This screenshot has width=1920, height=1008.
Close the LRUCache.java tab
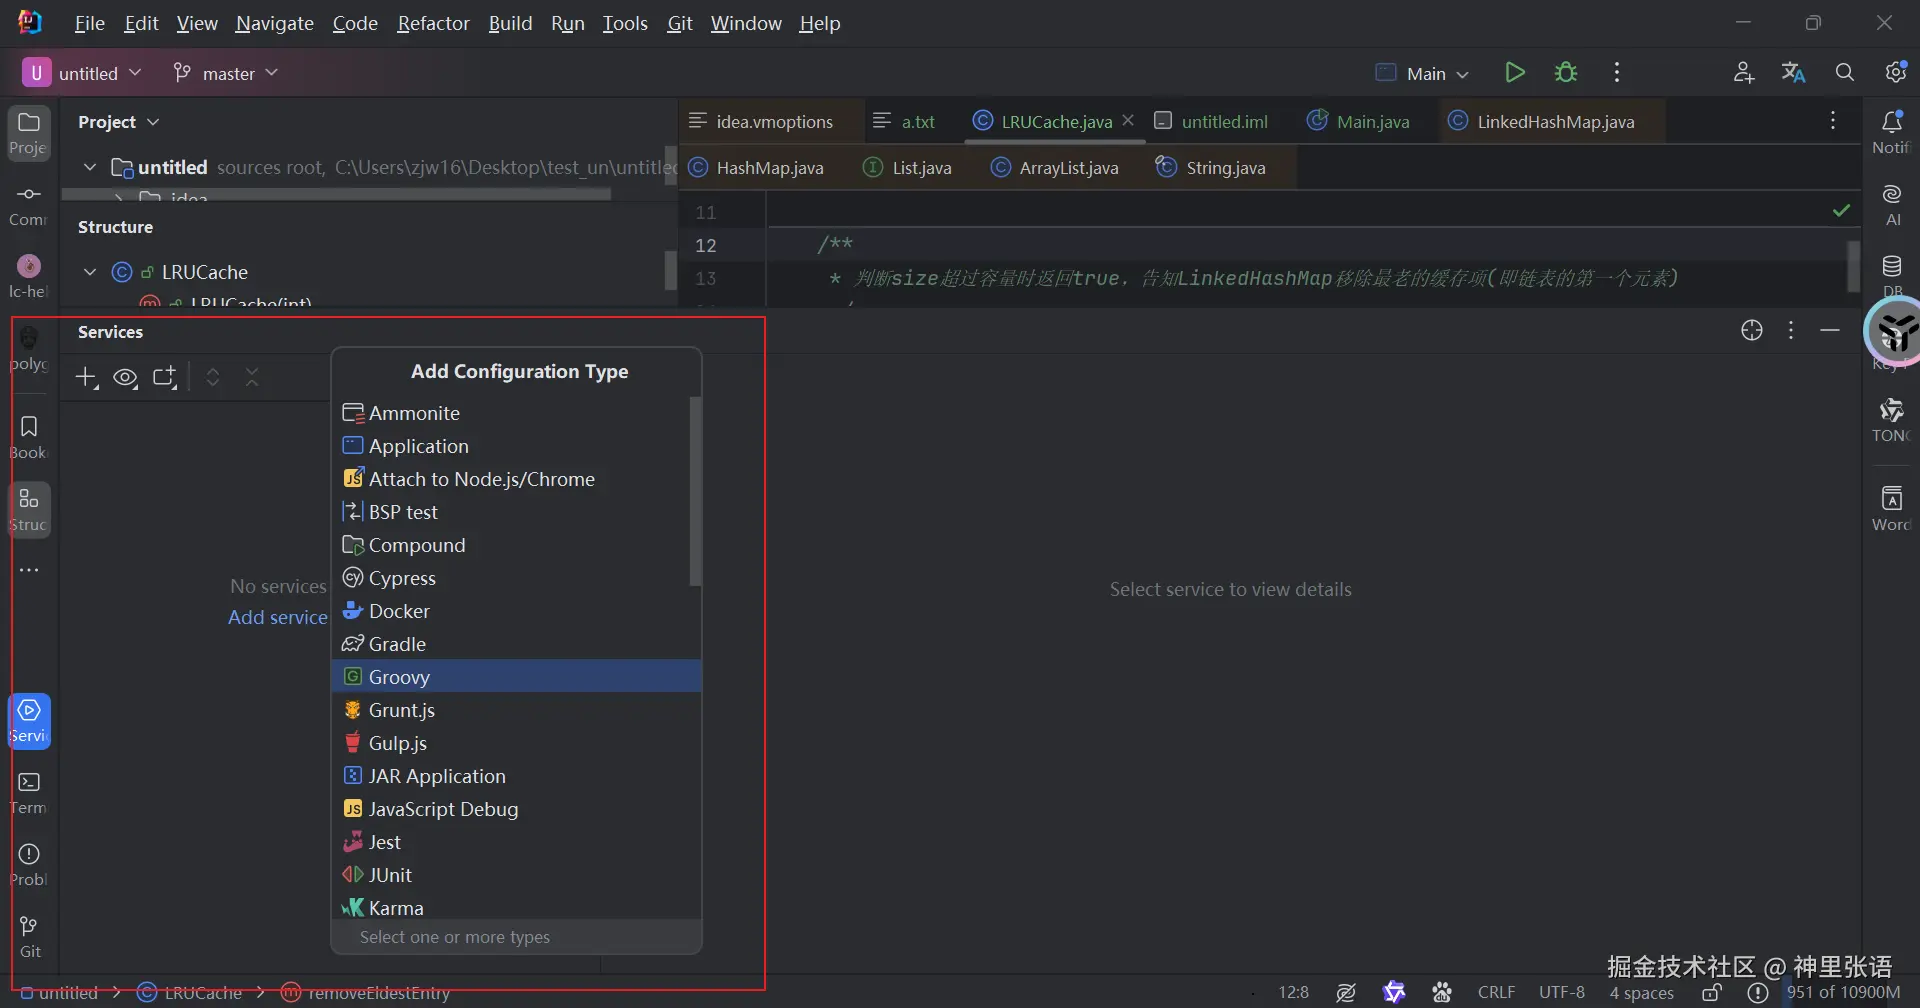pyautogui.click(x=1128, y=120)
